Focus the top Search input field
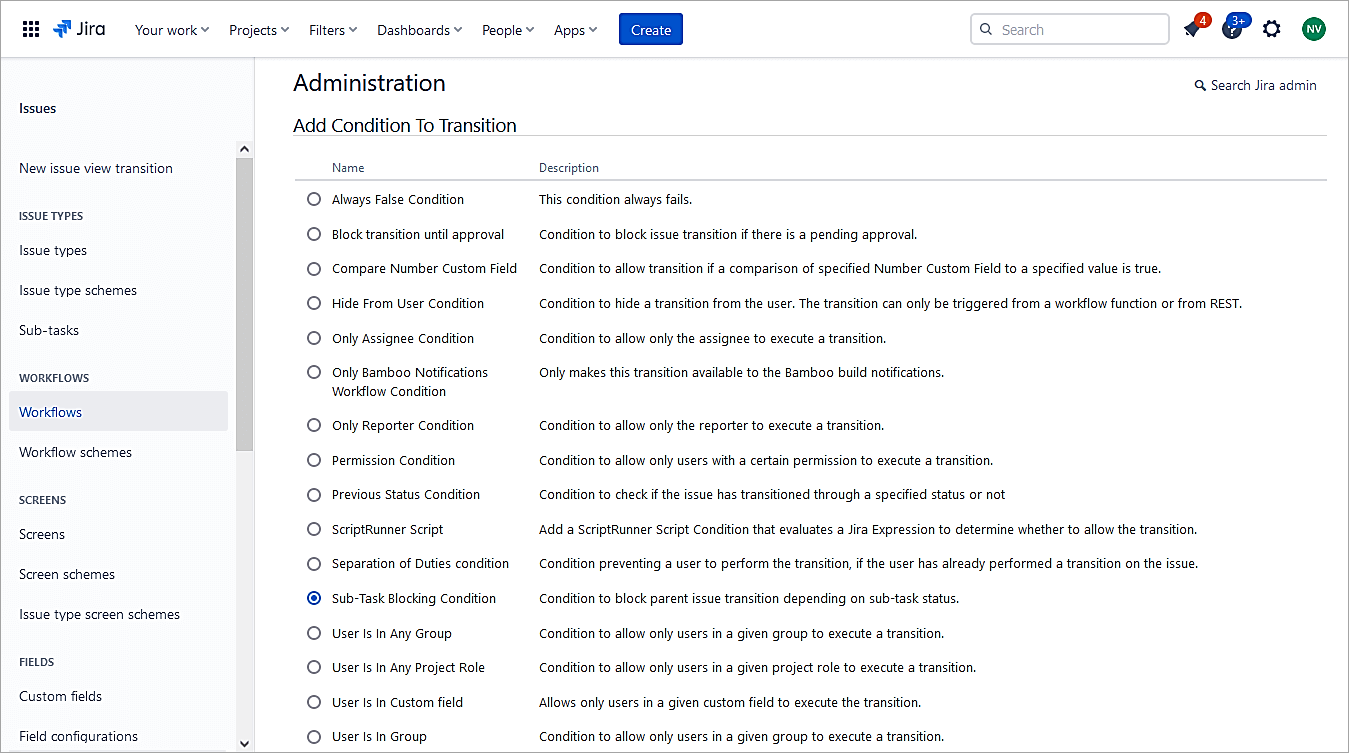 (x=1080, y=30)
